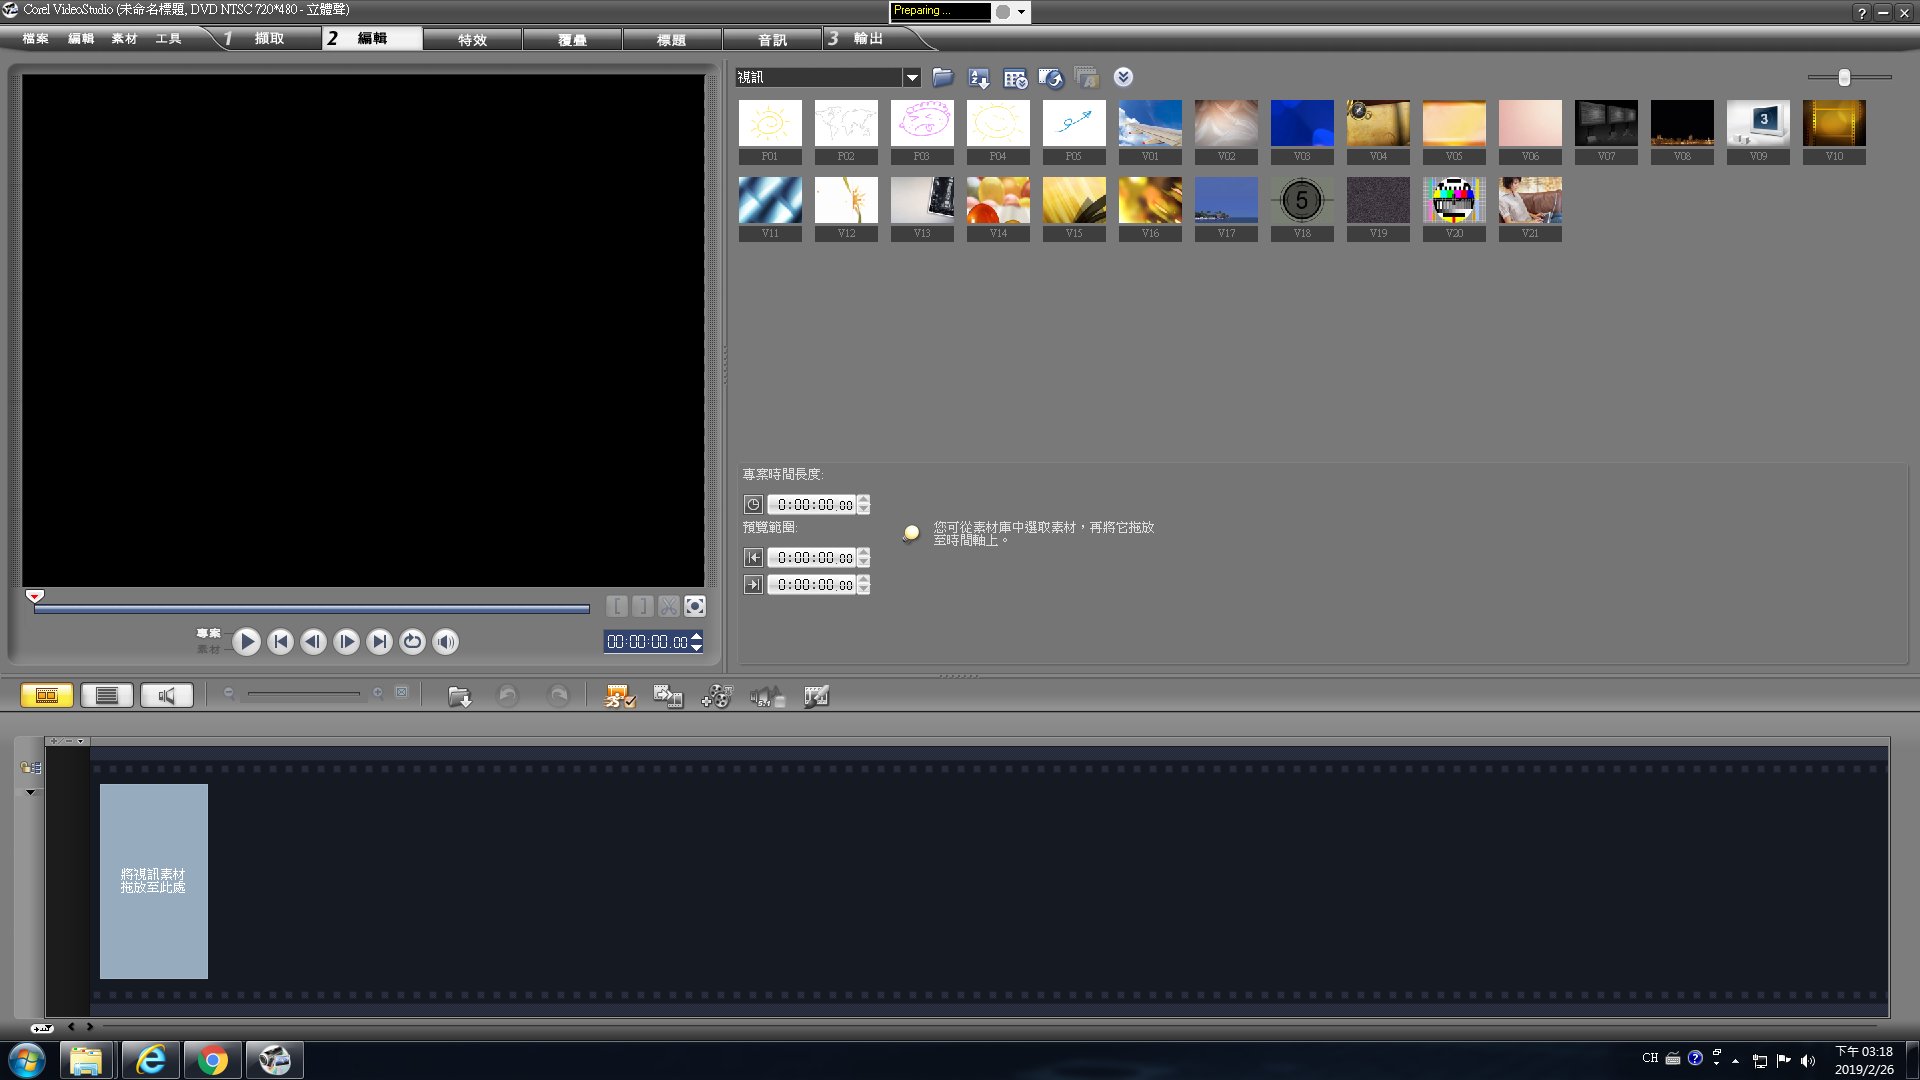This screenshot has height=1080, width=1920.
Task: Switch playback mode to 專案
Action: pyautogui.click(x=208, y=633)
